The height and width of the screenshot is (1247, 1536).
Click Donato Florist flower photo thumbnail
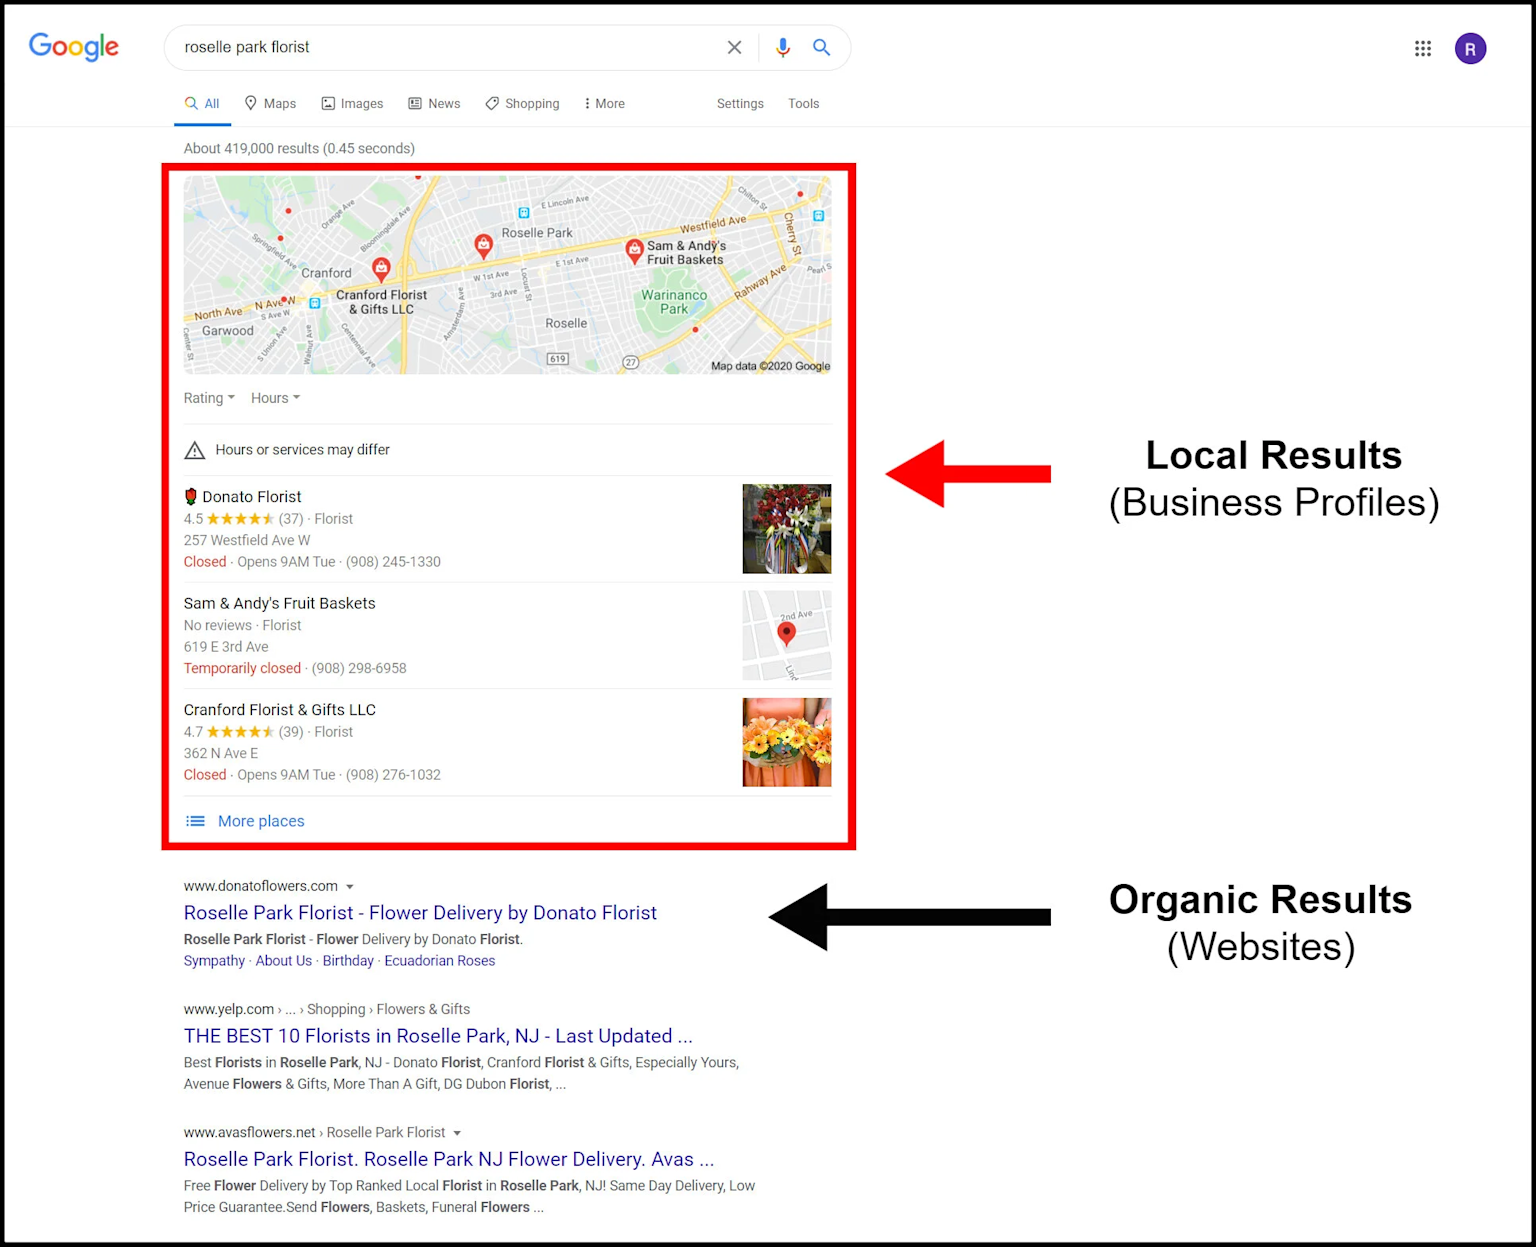[786, 529]
